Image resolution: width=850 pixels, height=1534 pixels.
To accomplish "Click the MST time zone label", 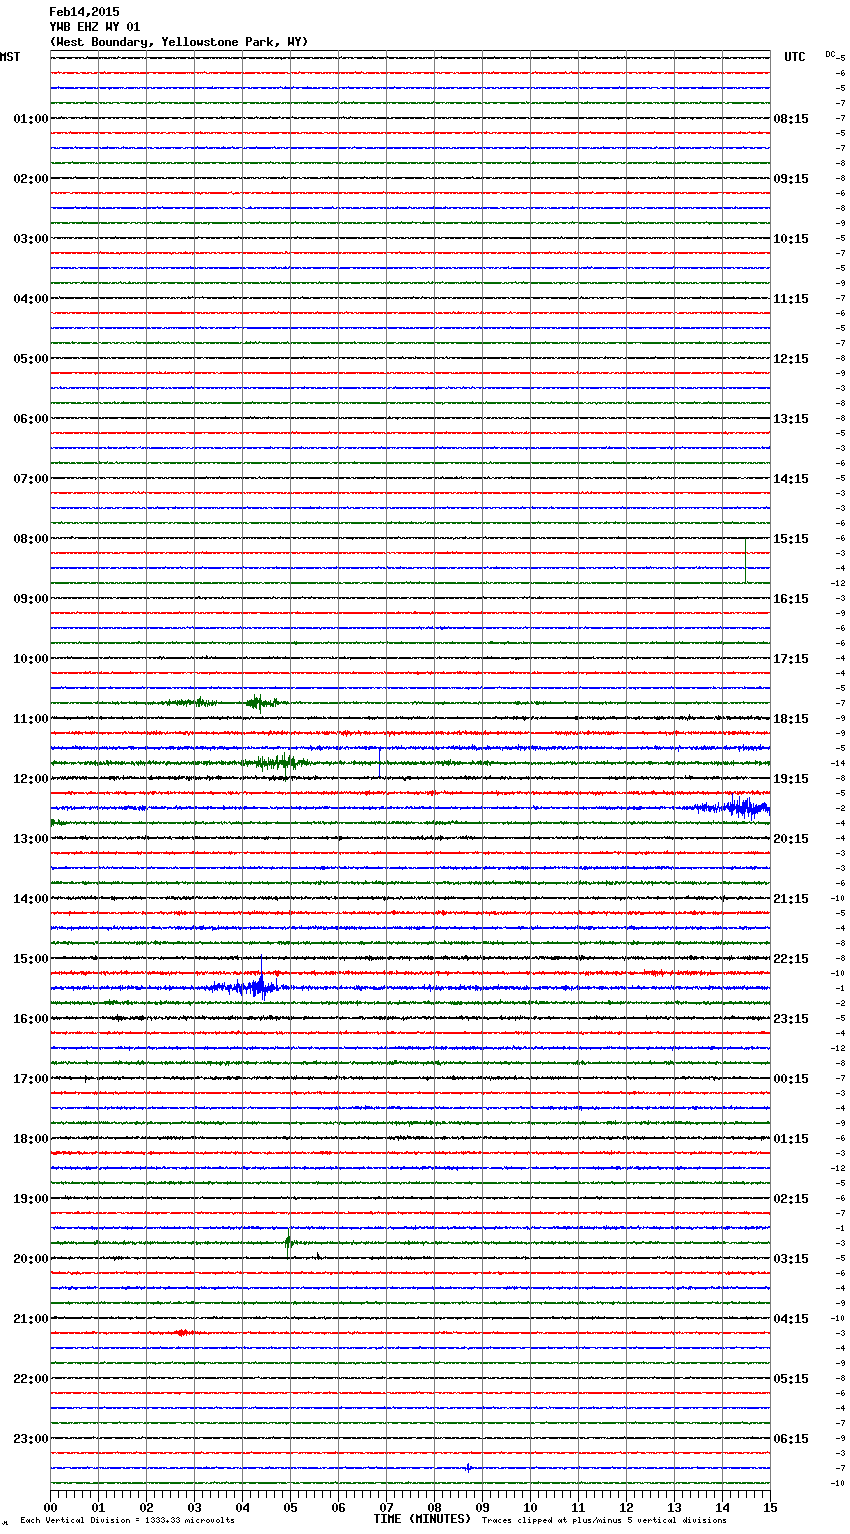I will 10,57.
